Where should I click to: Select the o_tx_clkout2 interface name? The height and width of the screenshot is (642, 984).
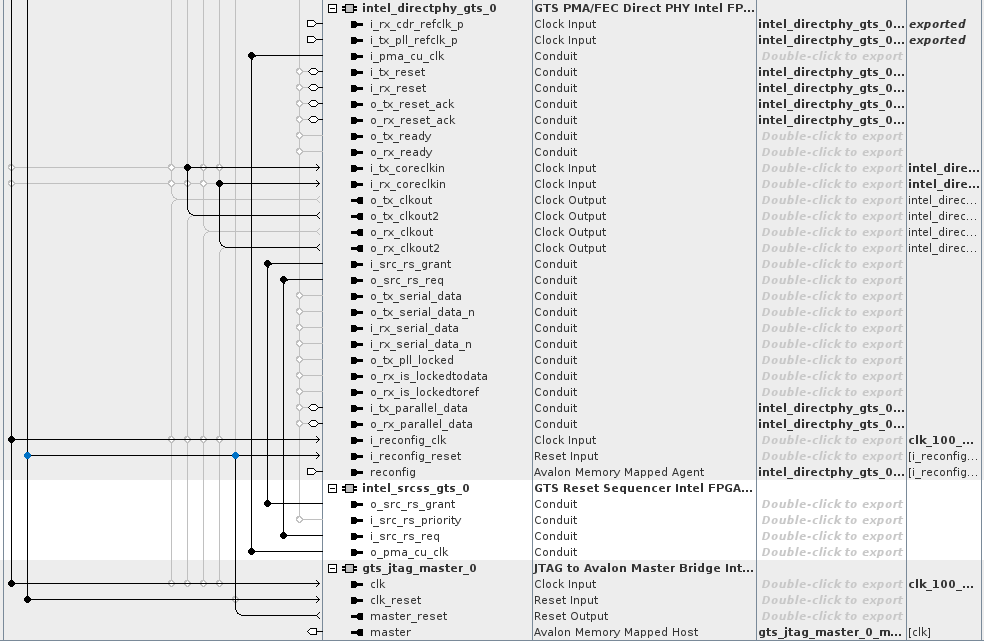coord(404,217)
